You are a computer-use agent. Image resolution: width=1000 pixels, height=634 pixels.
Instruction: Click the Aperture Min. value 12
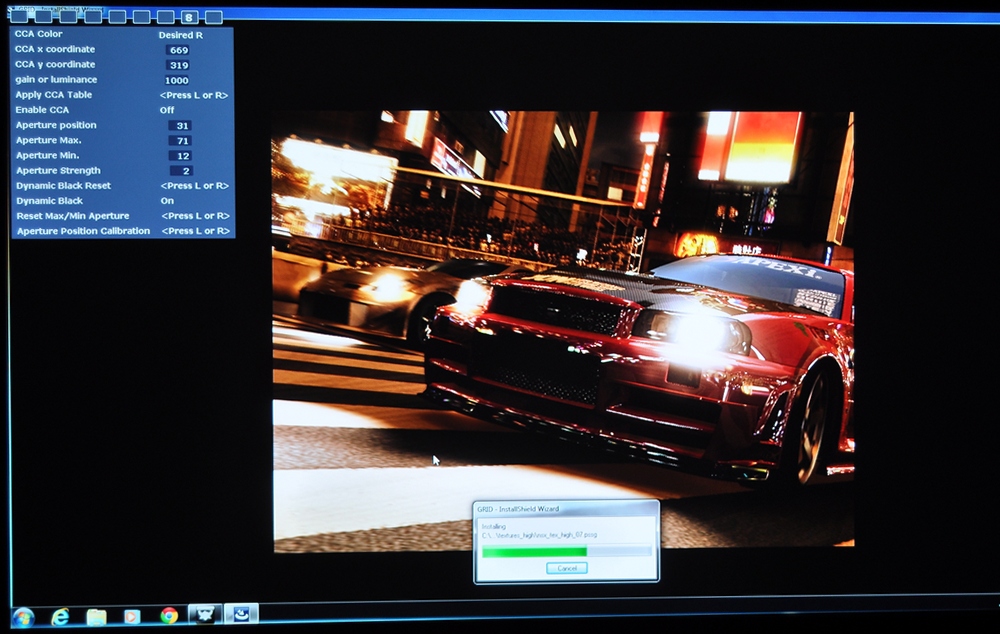point(182,156)
